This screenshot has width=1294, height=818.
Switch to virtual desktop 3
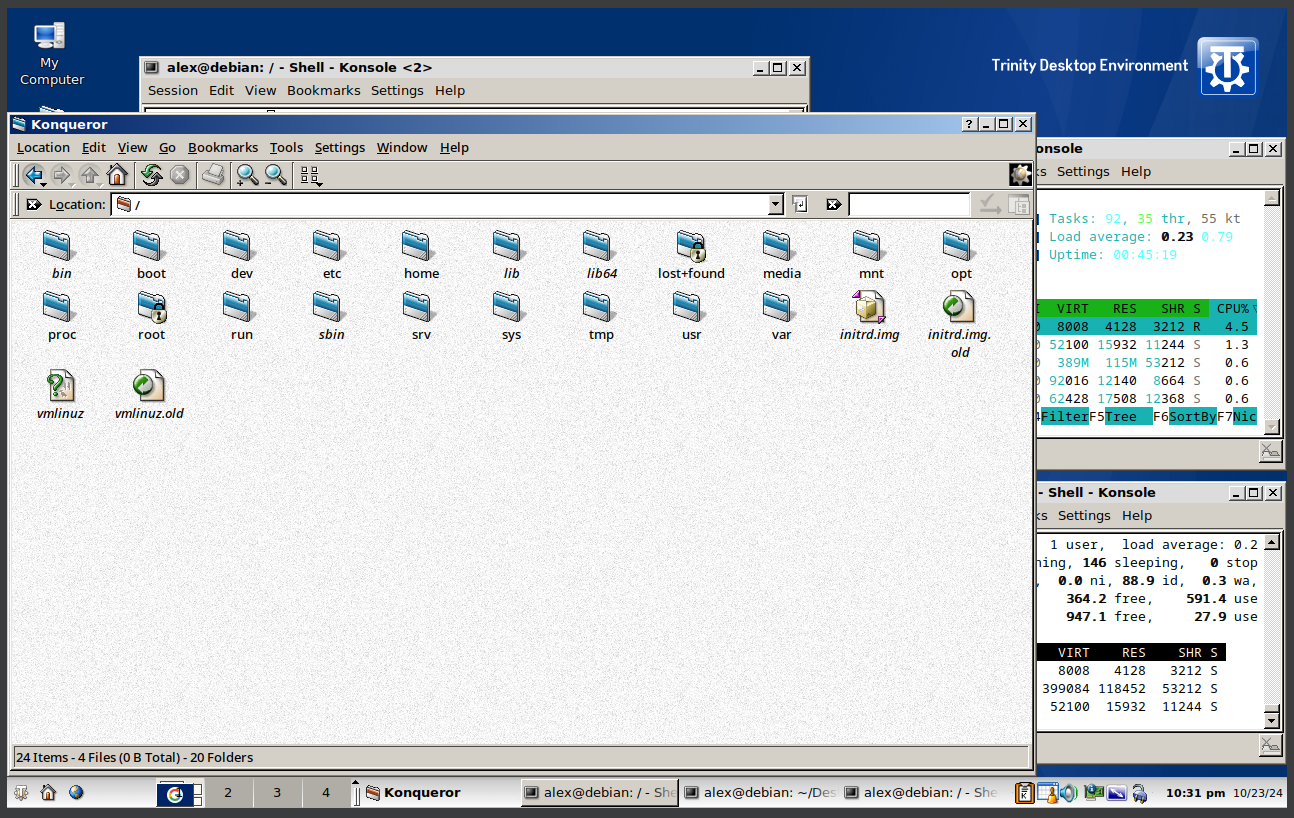[277, 793]
